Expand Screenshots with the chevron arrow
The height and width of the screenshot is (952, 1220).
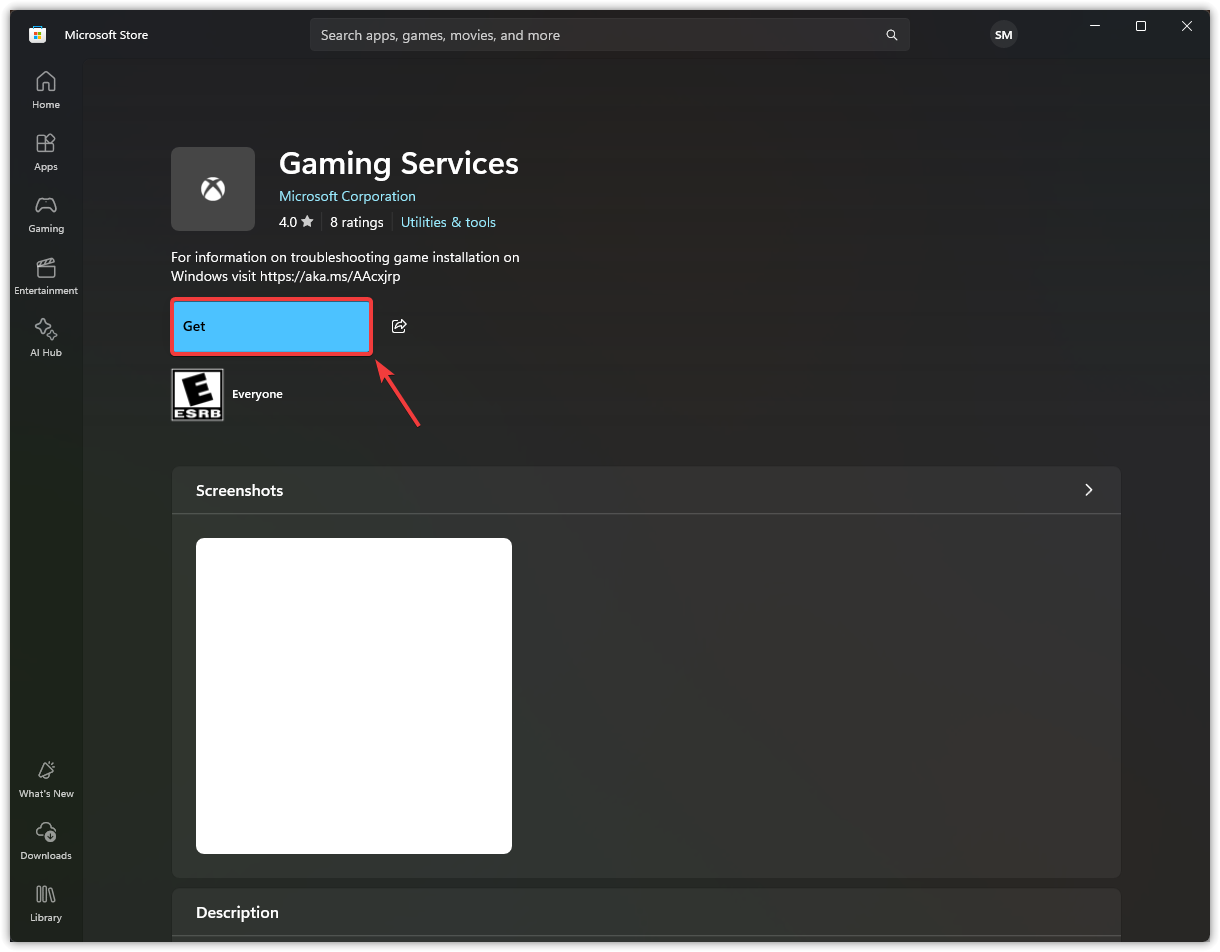pos(1088,490)
